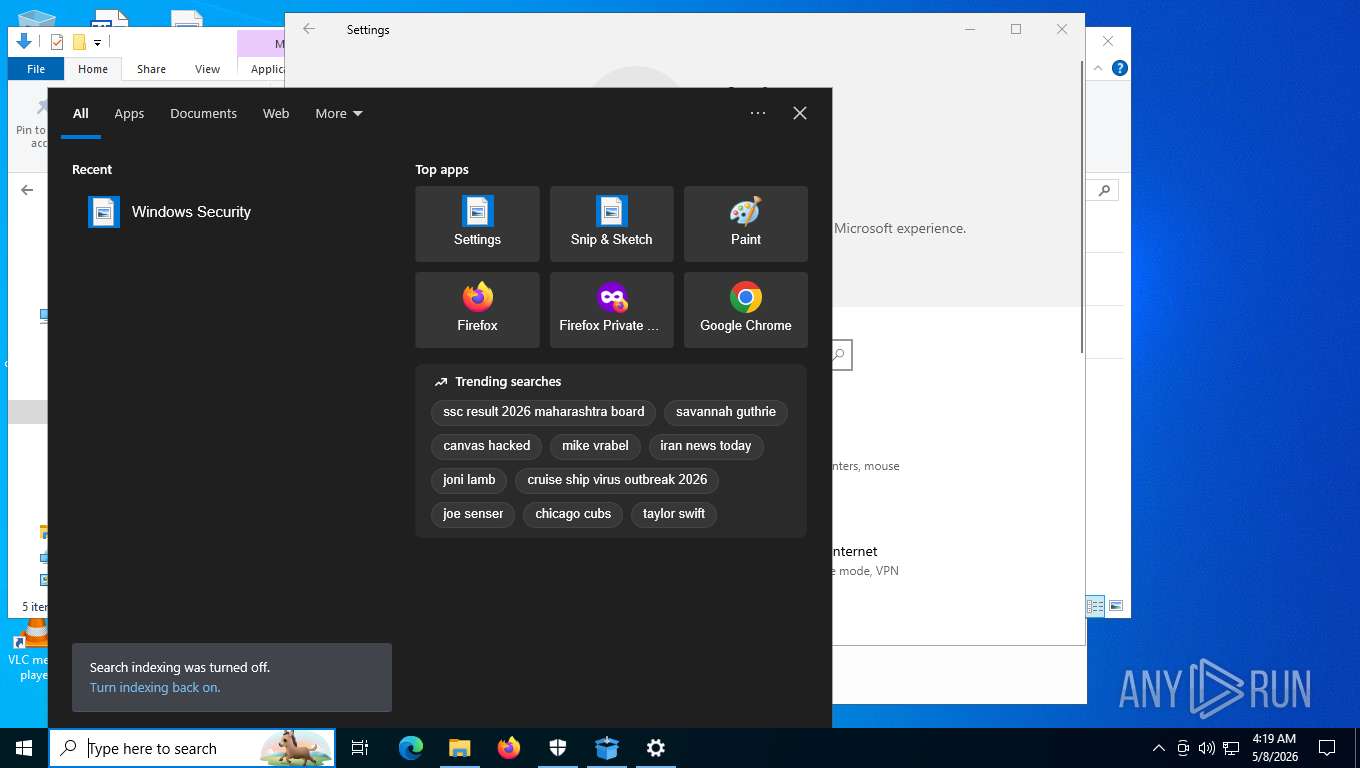Image resolution: width=1360 pixels, height=768 pixels.
Task: Switch to details view in Explorer
Action: click(1095, 606)
